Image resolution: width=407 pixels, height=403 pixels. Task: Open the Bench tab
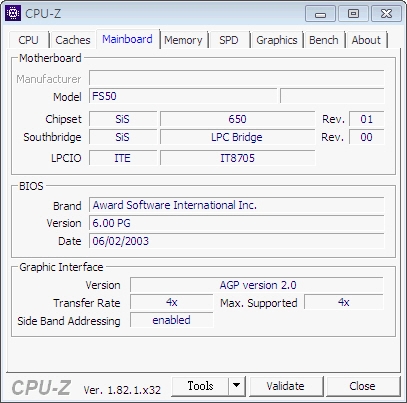(324, 40)
